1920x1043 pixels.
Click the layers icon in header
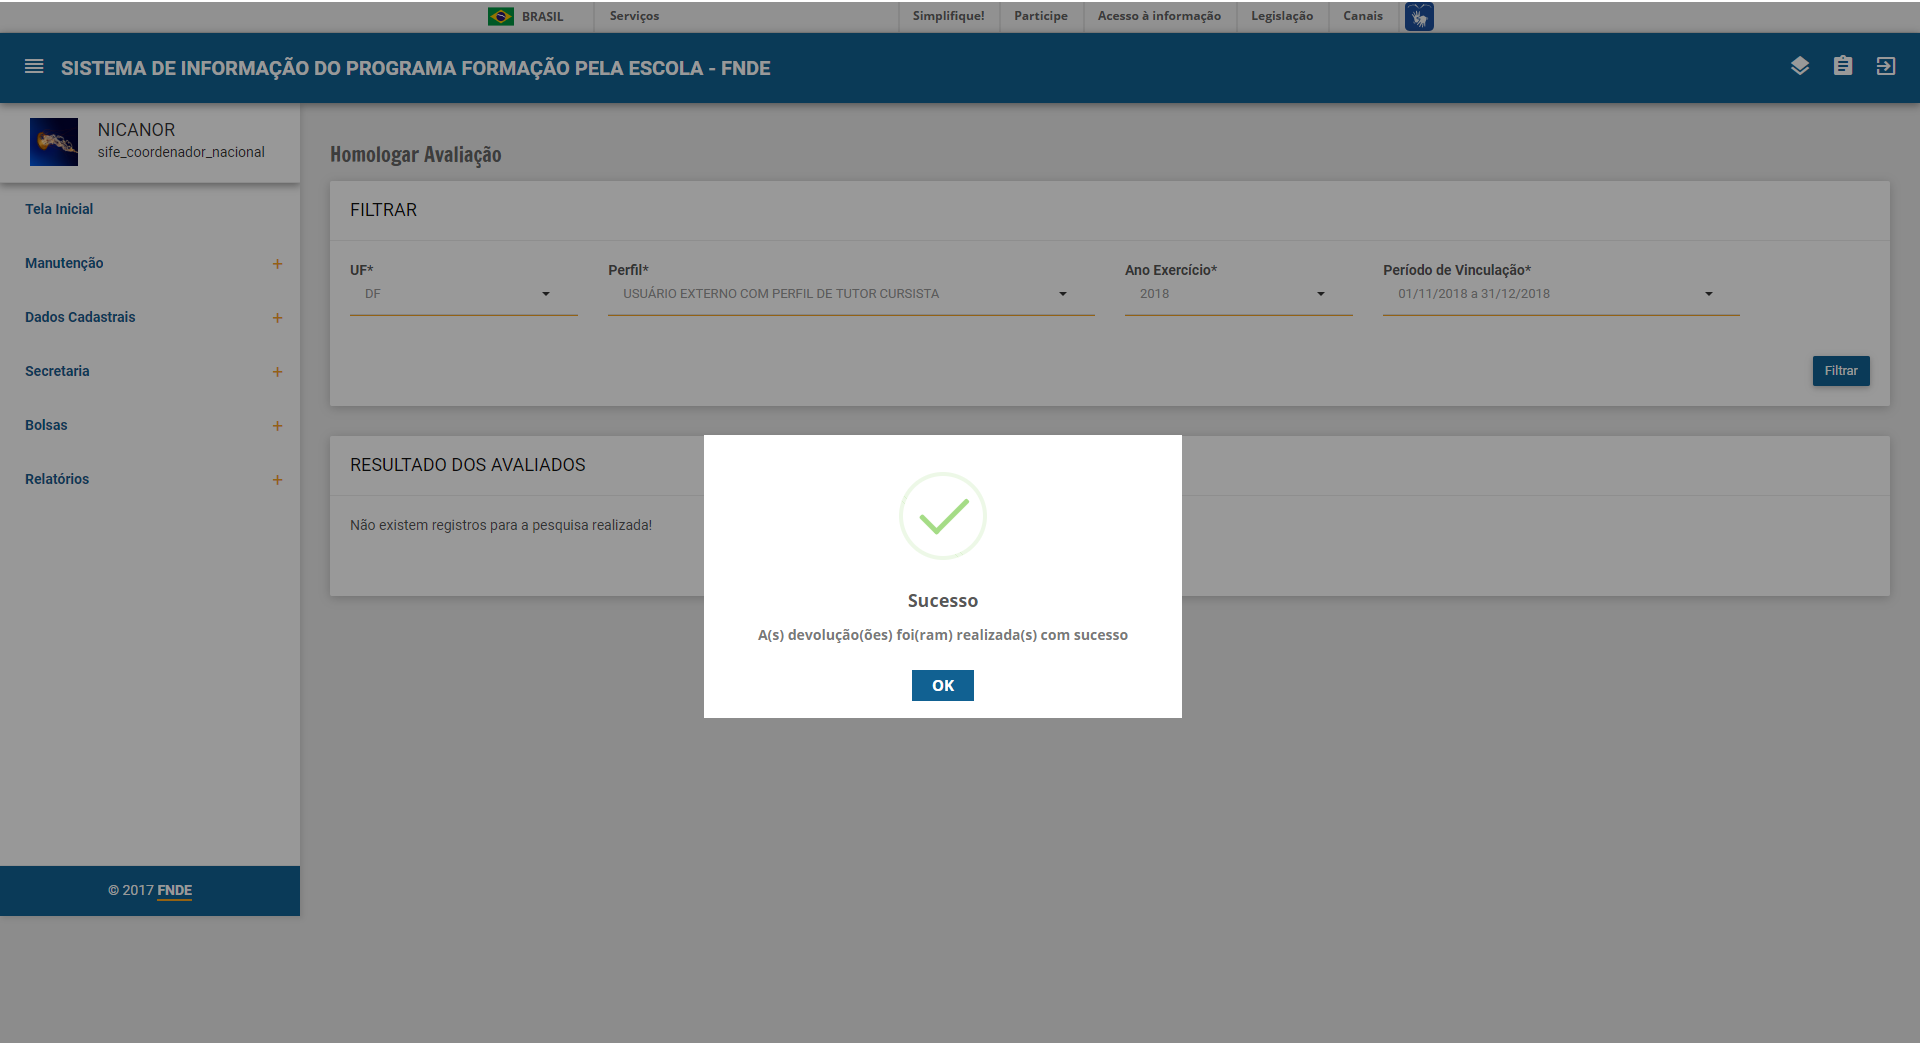(1800, 66)
